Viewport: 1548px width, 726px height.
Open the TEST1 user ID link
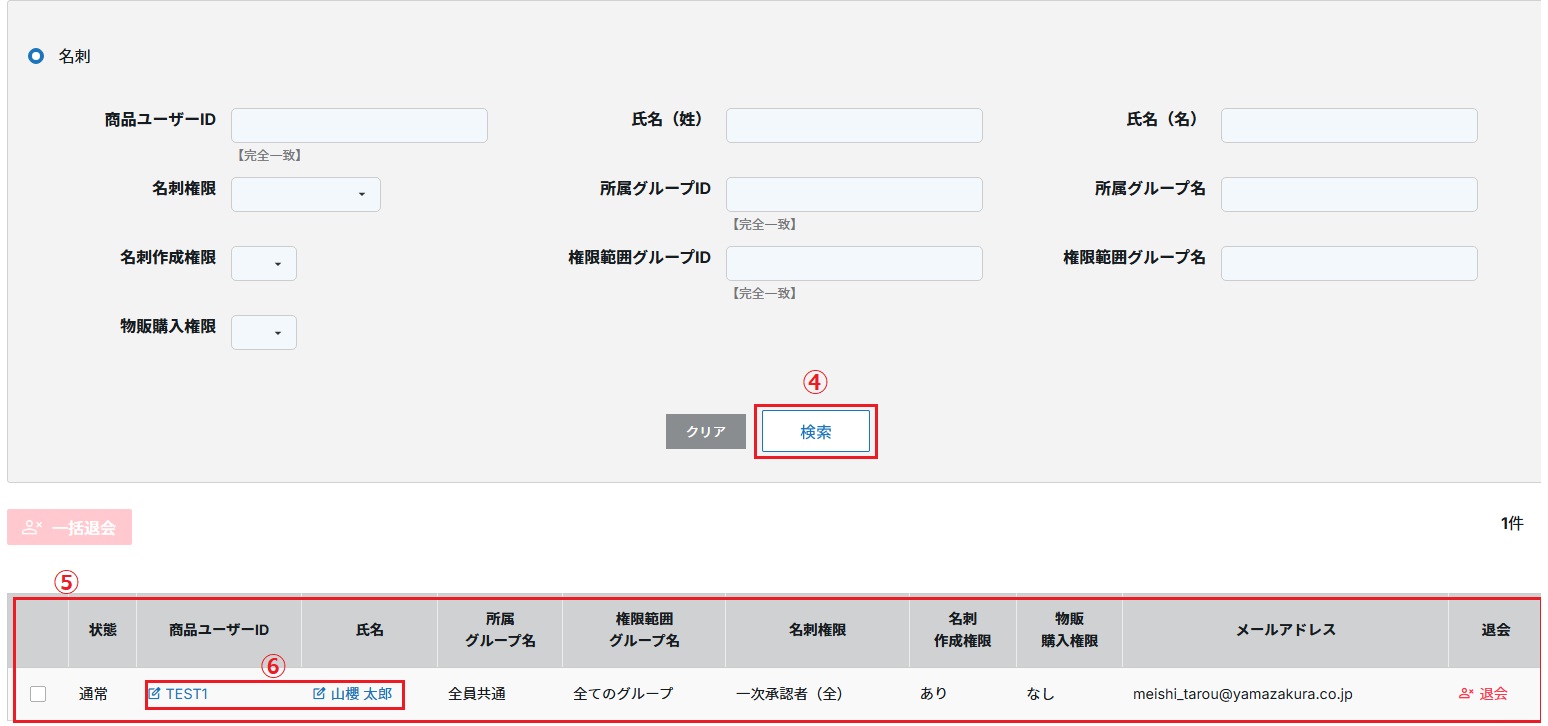click(187, 694)
